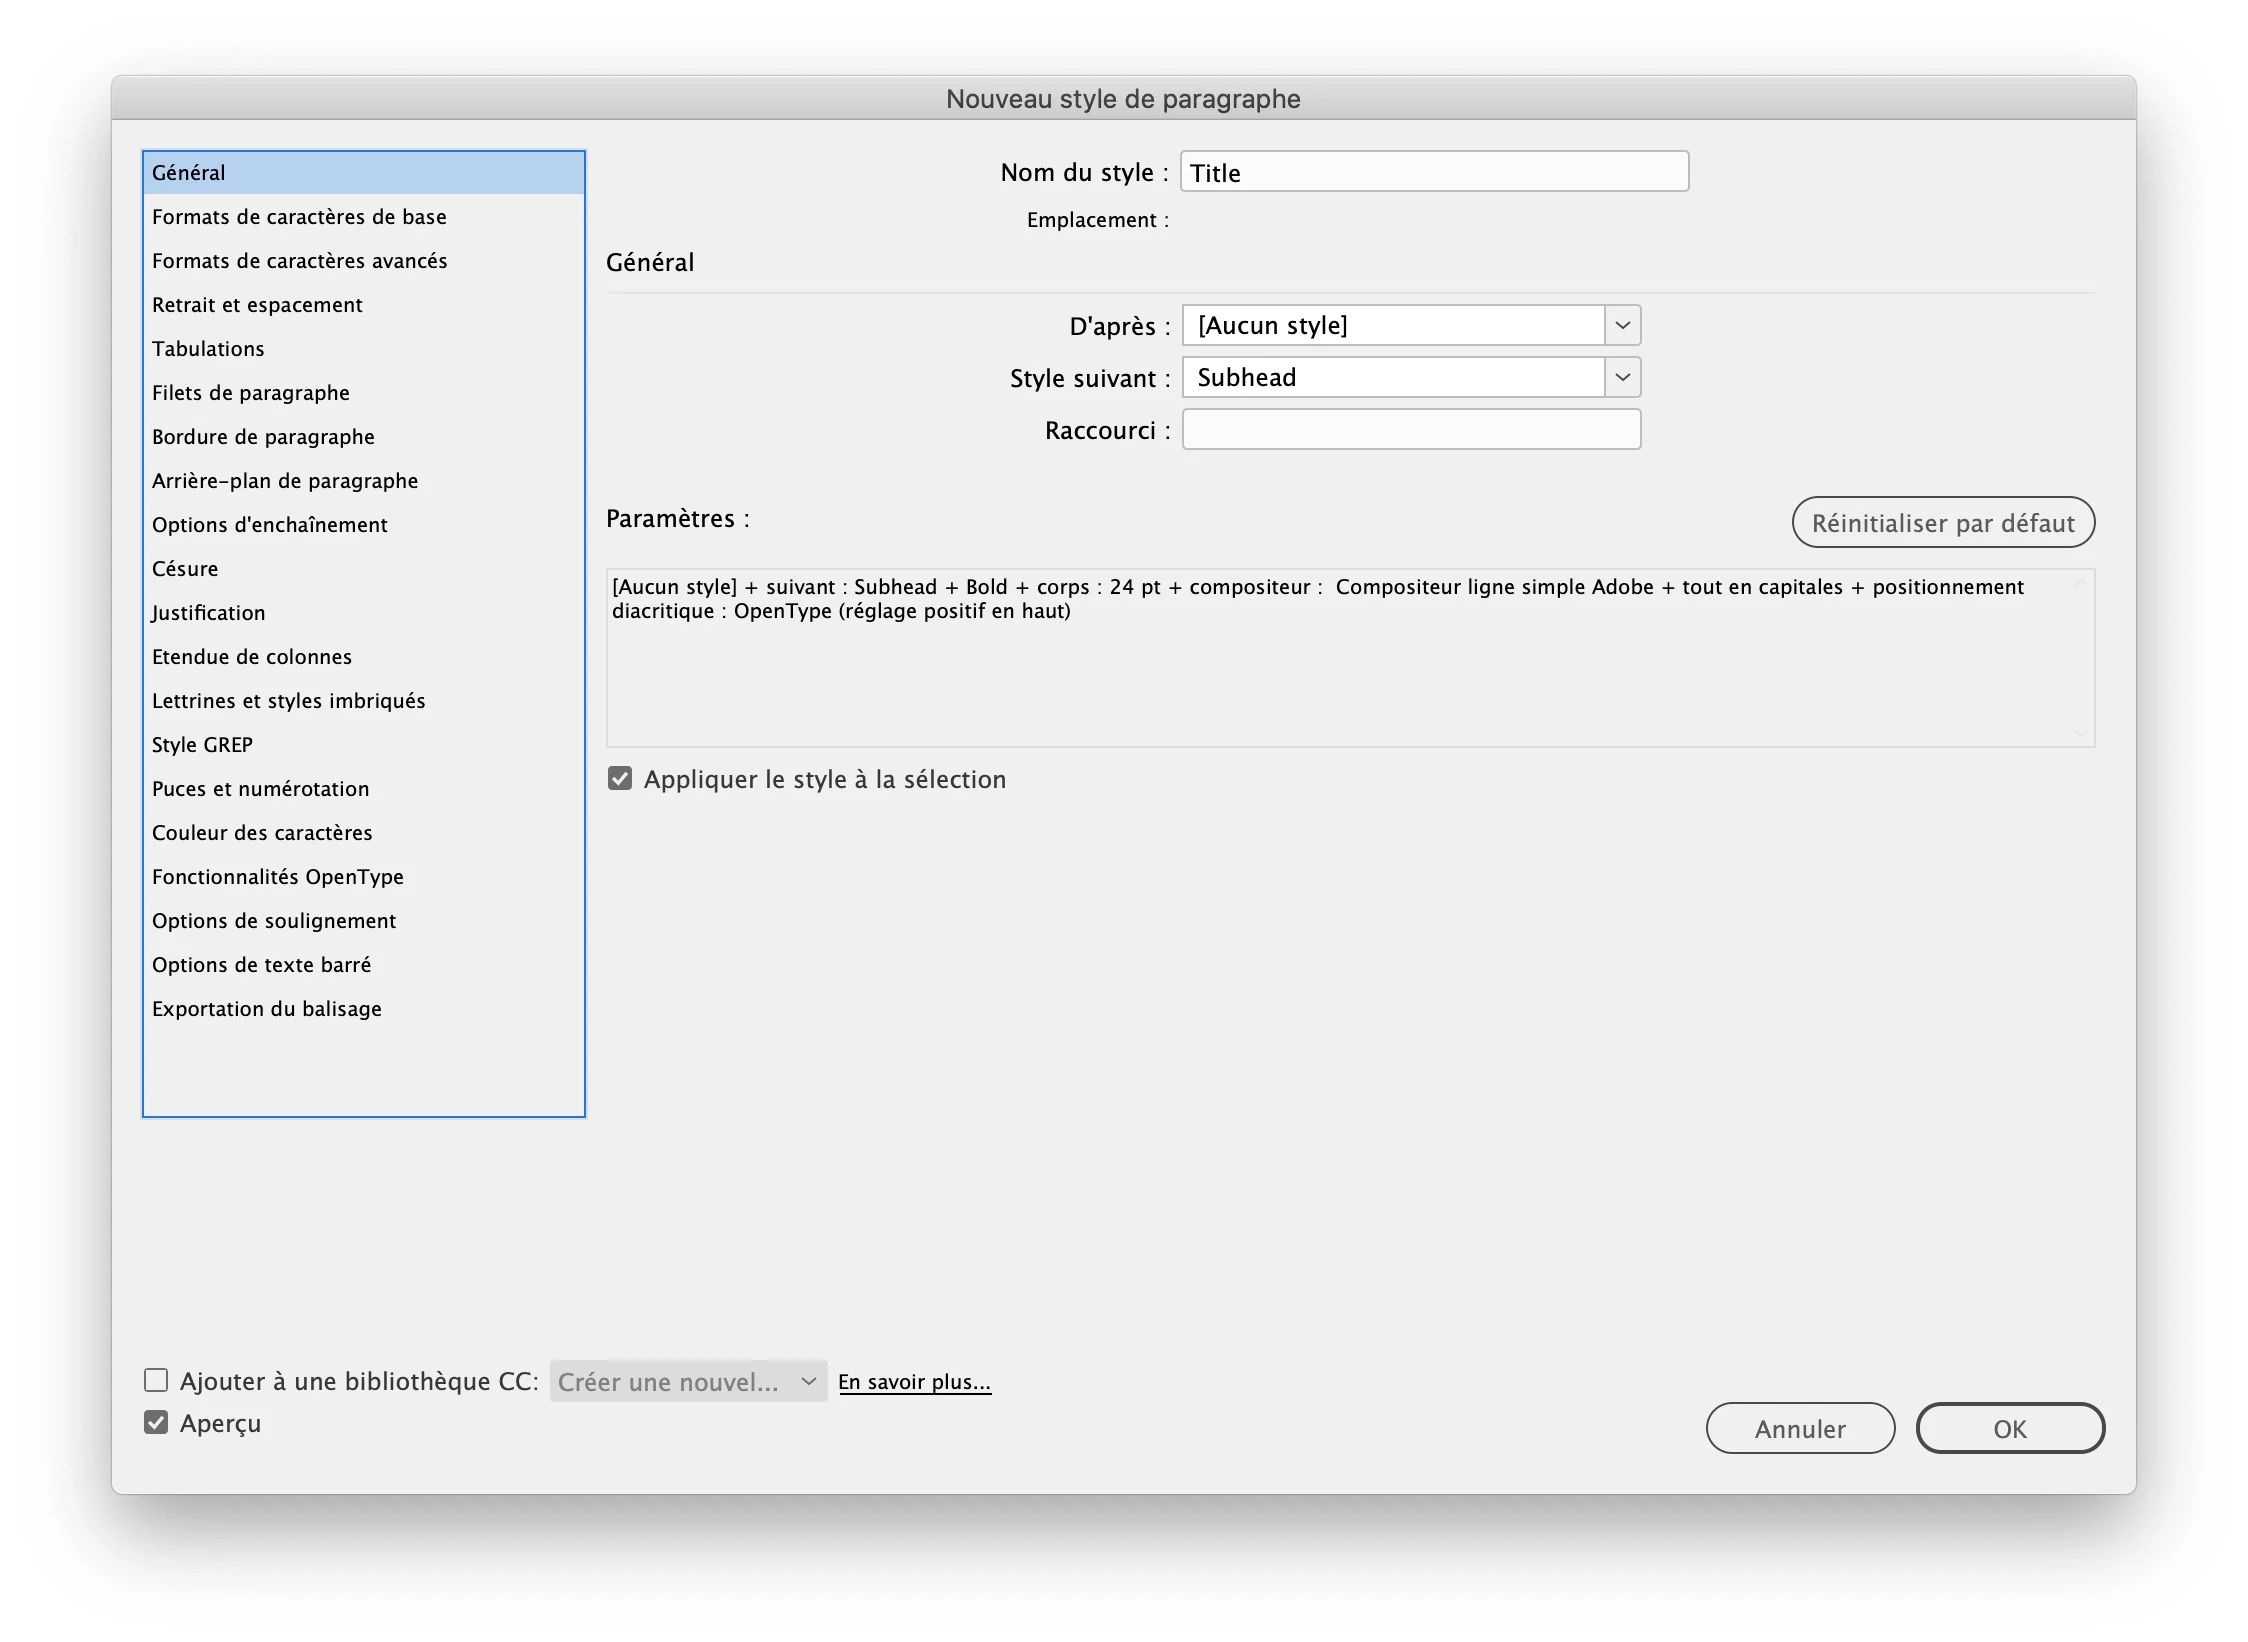Expand the Style suivant dropdown

point(1622,377)
